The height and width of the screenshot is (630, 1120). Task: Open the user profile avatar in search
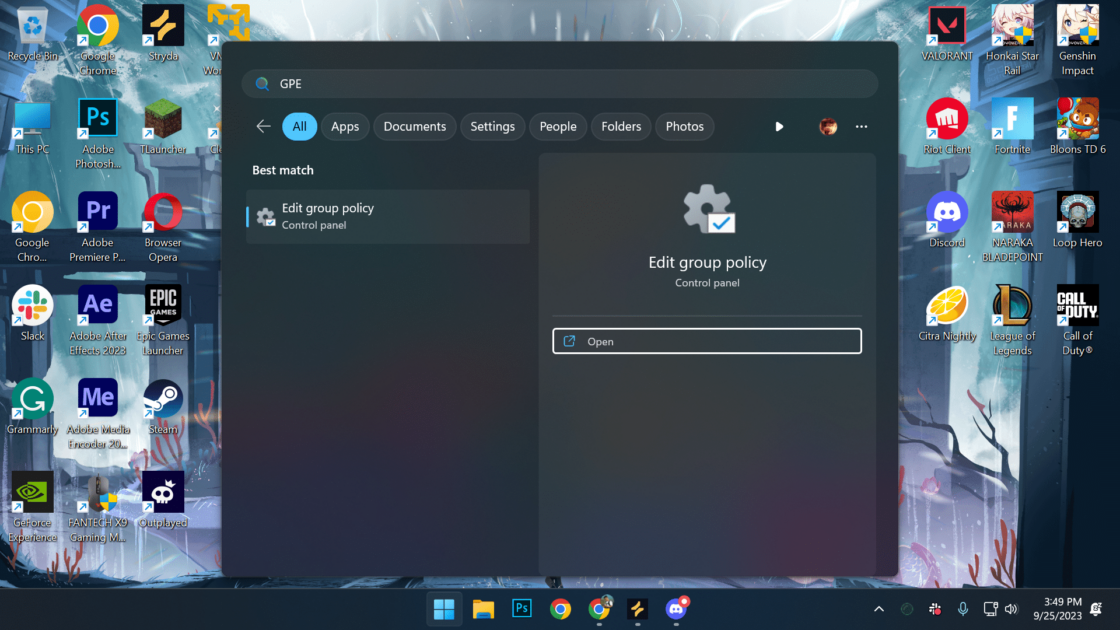pos(828,126)
